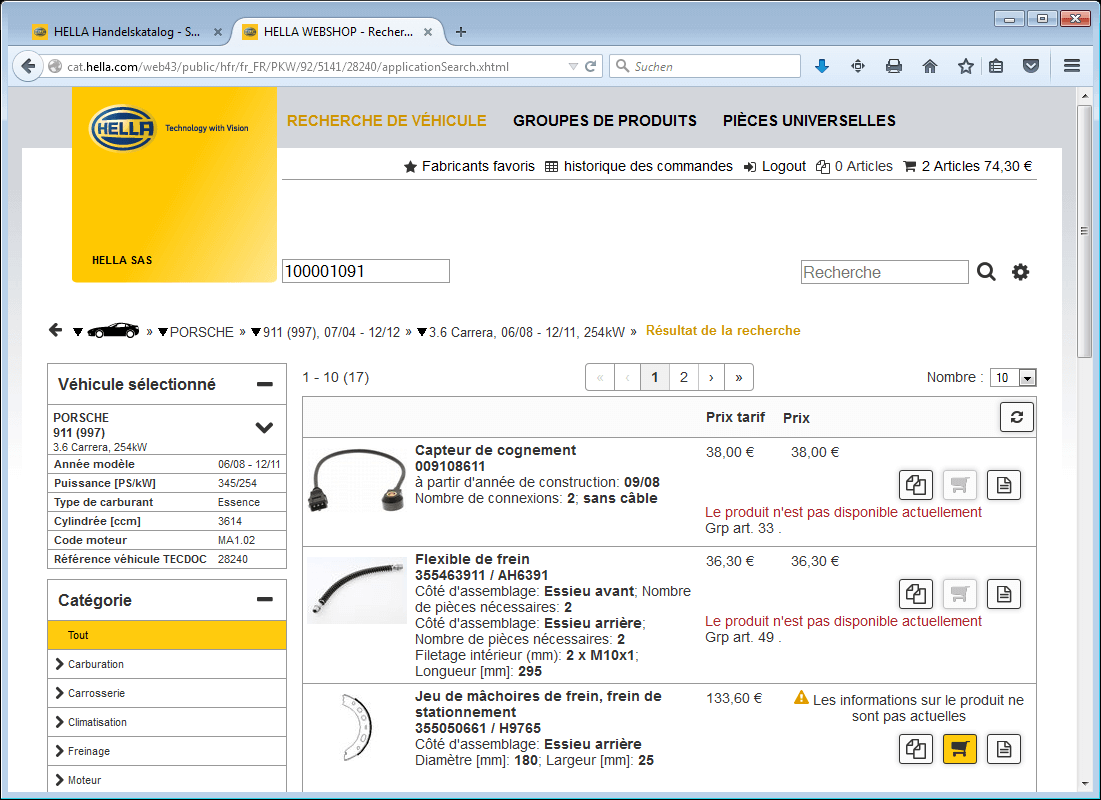Click the Résultat de la recherche breadcrumb

click(723, 330)
